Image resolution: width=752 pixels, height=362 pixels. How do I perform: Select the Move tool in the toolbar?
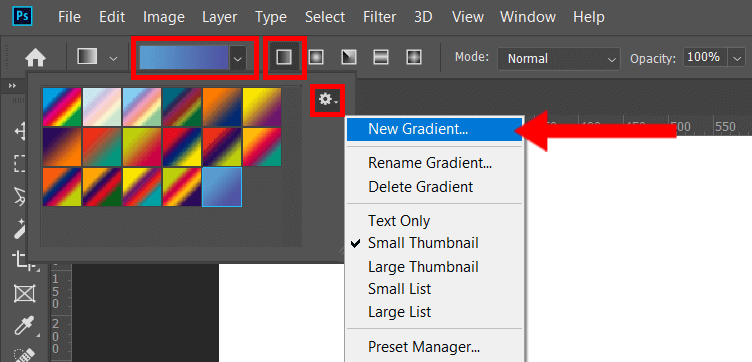19,131
